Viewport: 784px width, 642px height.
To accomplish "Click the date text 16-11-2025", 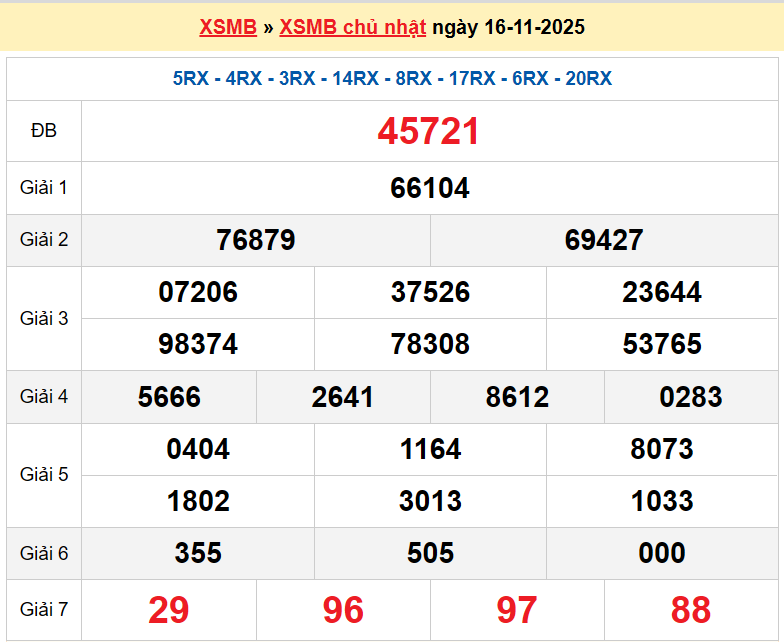I will [x=534, y=27].
